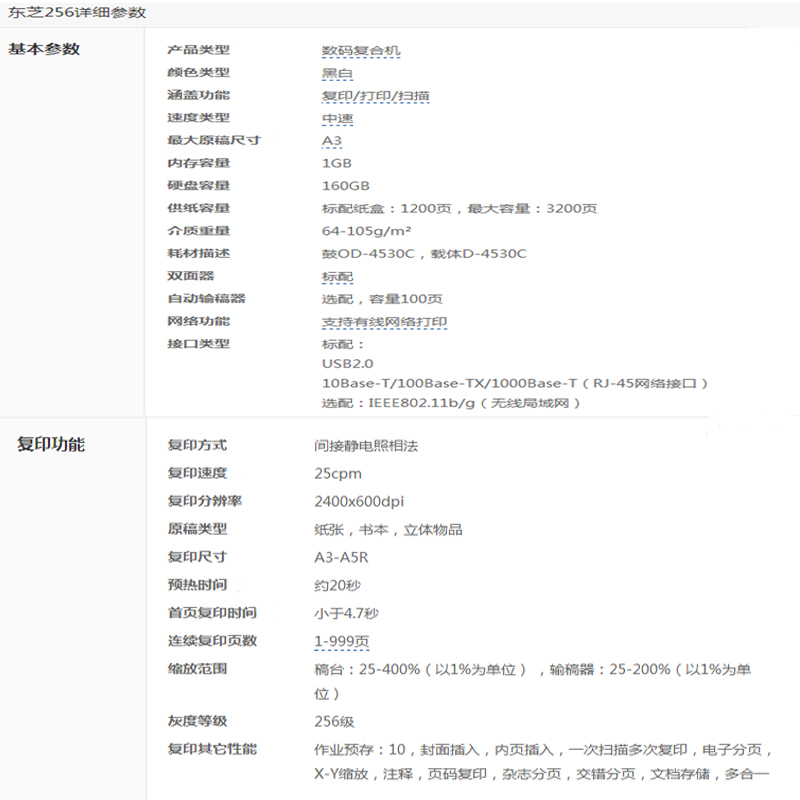
Task: Click the 东芝256详细参数 page title
Action: point(75,14)
